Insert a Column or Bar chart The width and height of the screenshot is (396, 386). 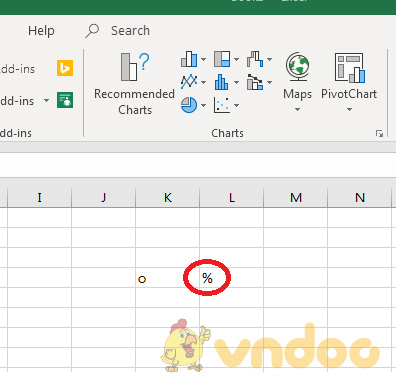(189, 59)
